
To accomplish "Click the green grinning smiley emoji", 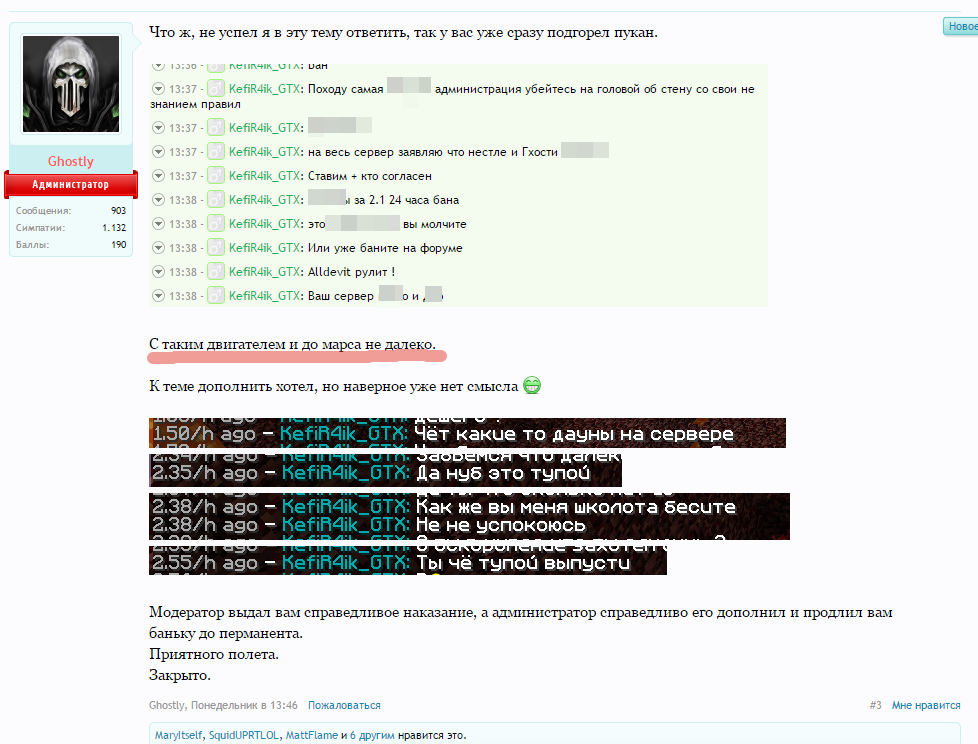I will pos(532,386).
